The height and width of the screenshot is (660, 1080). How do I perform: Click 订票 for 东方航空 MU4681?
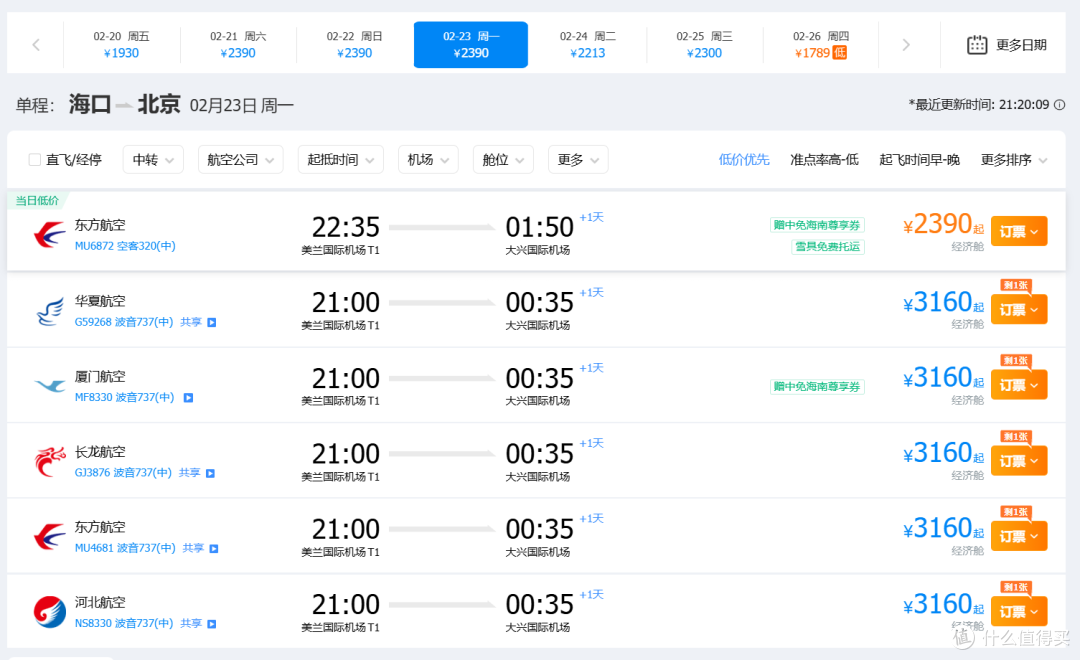[1019, 536]
